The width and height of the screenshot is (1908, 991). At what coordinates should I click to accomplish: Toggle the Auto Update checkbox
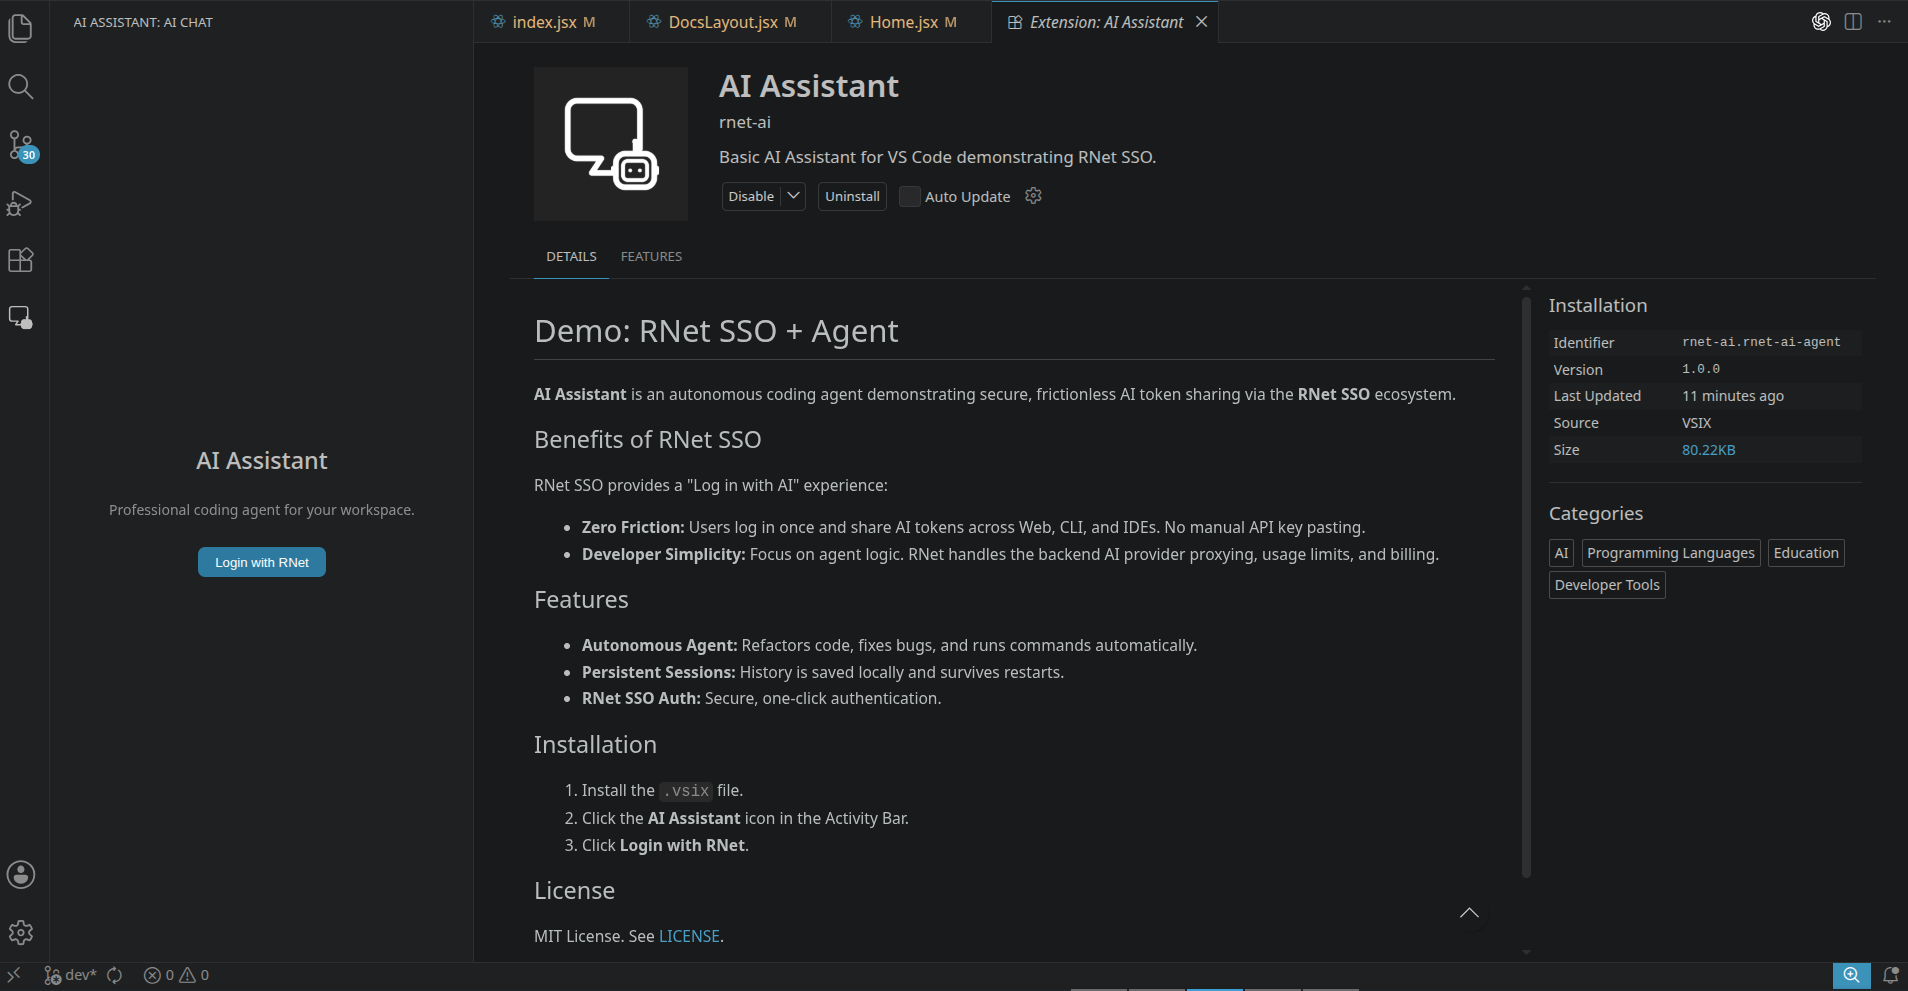[909, 197]
